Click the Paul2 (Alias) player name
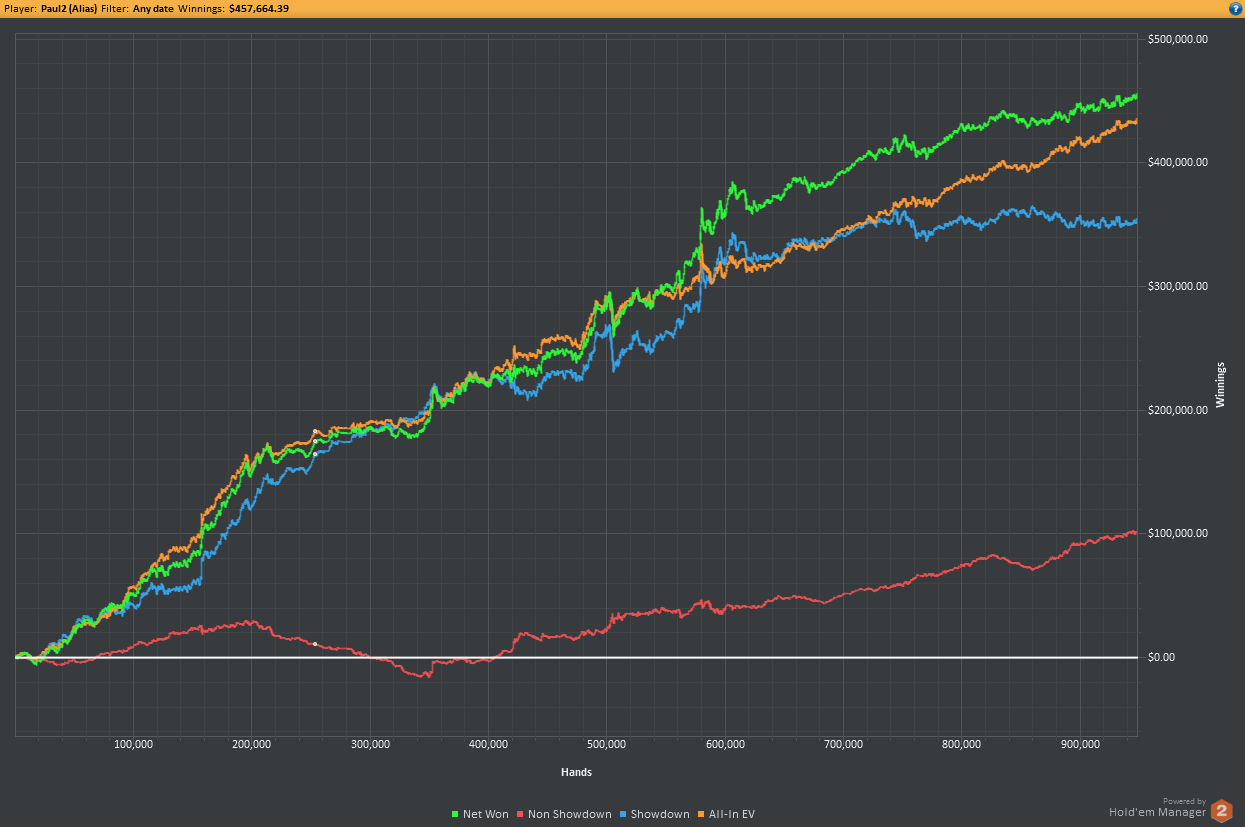Screen dimensions: 1245x827 click(69, 8)
